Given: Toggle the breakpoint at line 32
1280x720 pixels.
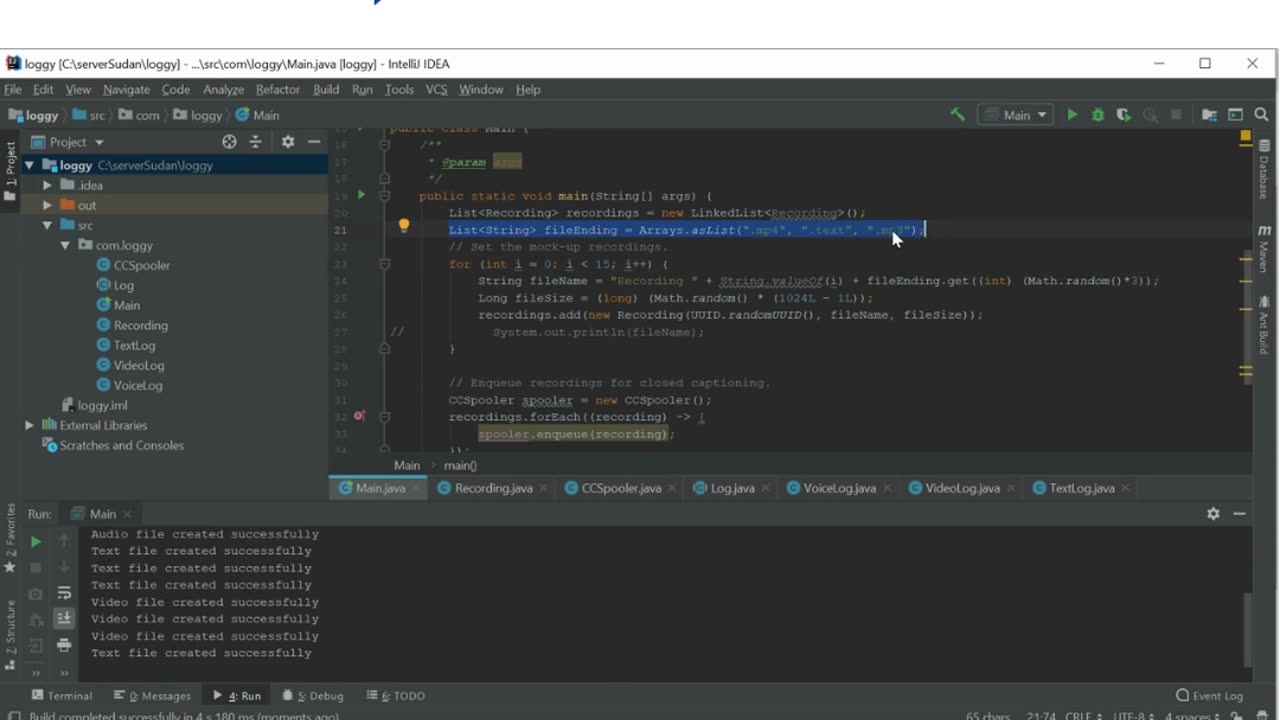Looking at the screenshot, I should [359, 416].
